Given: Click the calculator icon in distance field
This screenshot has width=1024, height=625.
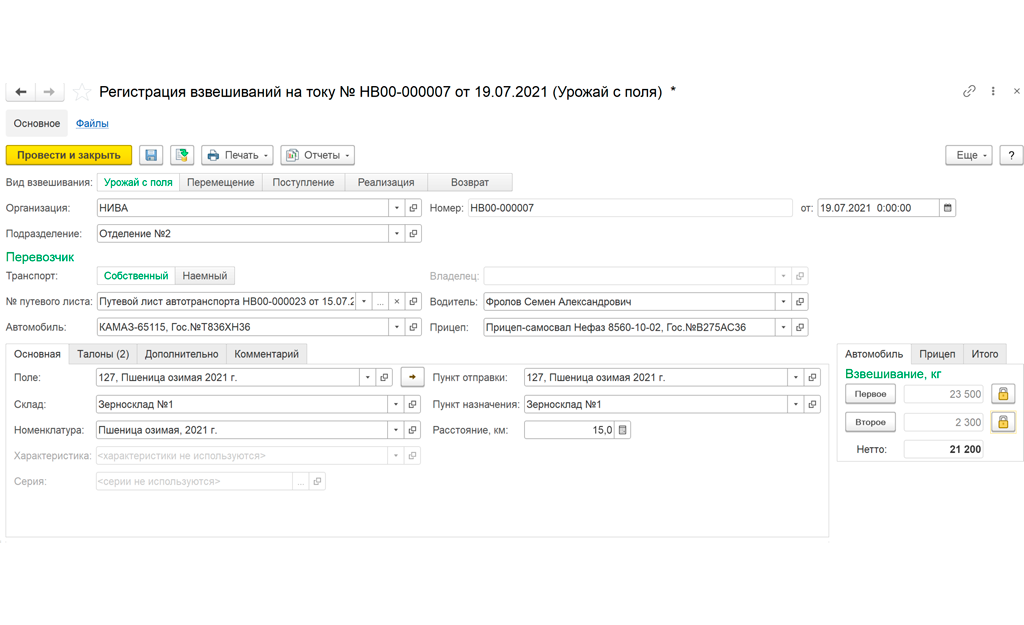Looking at the screenshot, I should pyautogui.click(x=622, y=430).
